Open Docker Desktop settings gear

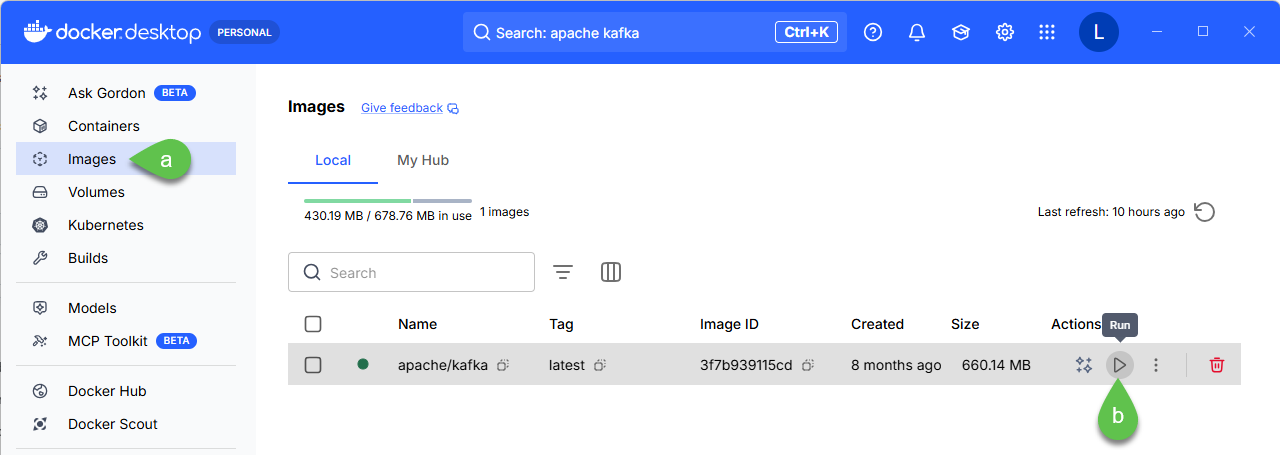coord(1005,32)
